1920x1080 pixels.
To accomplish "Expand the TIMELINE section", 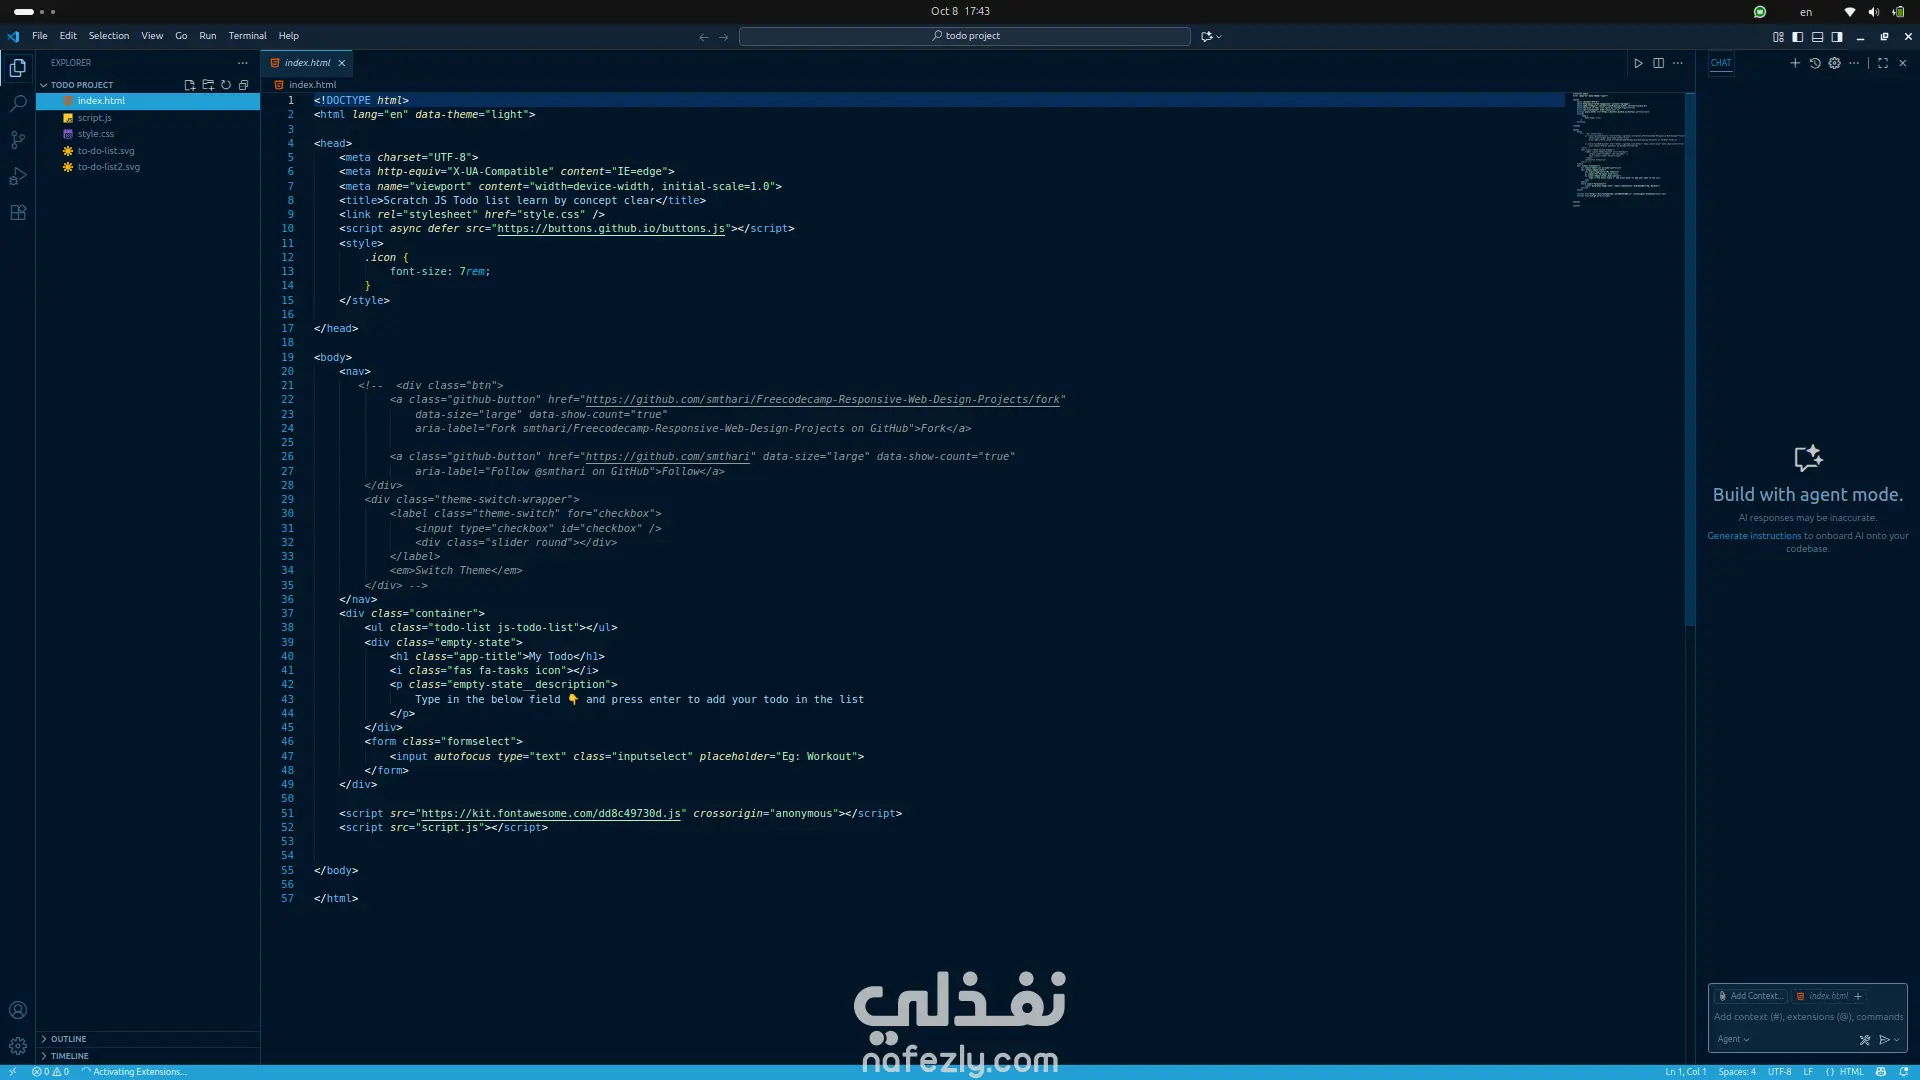I will click(x=69, y=1056).
